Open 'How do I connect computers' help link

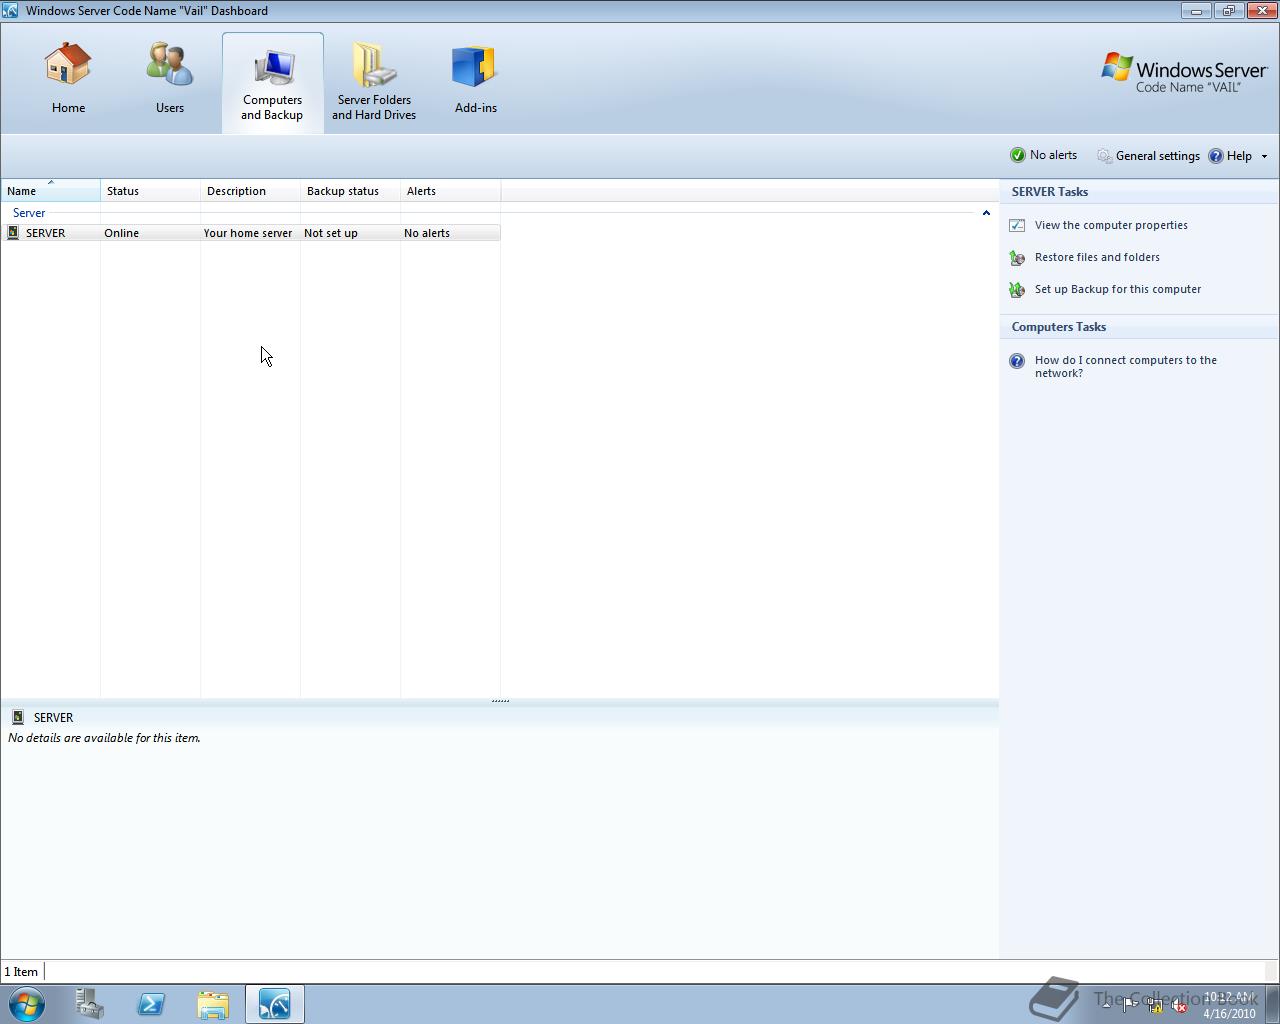point(1125,366)
